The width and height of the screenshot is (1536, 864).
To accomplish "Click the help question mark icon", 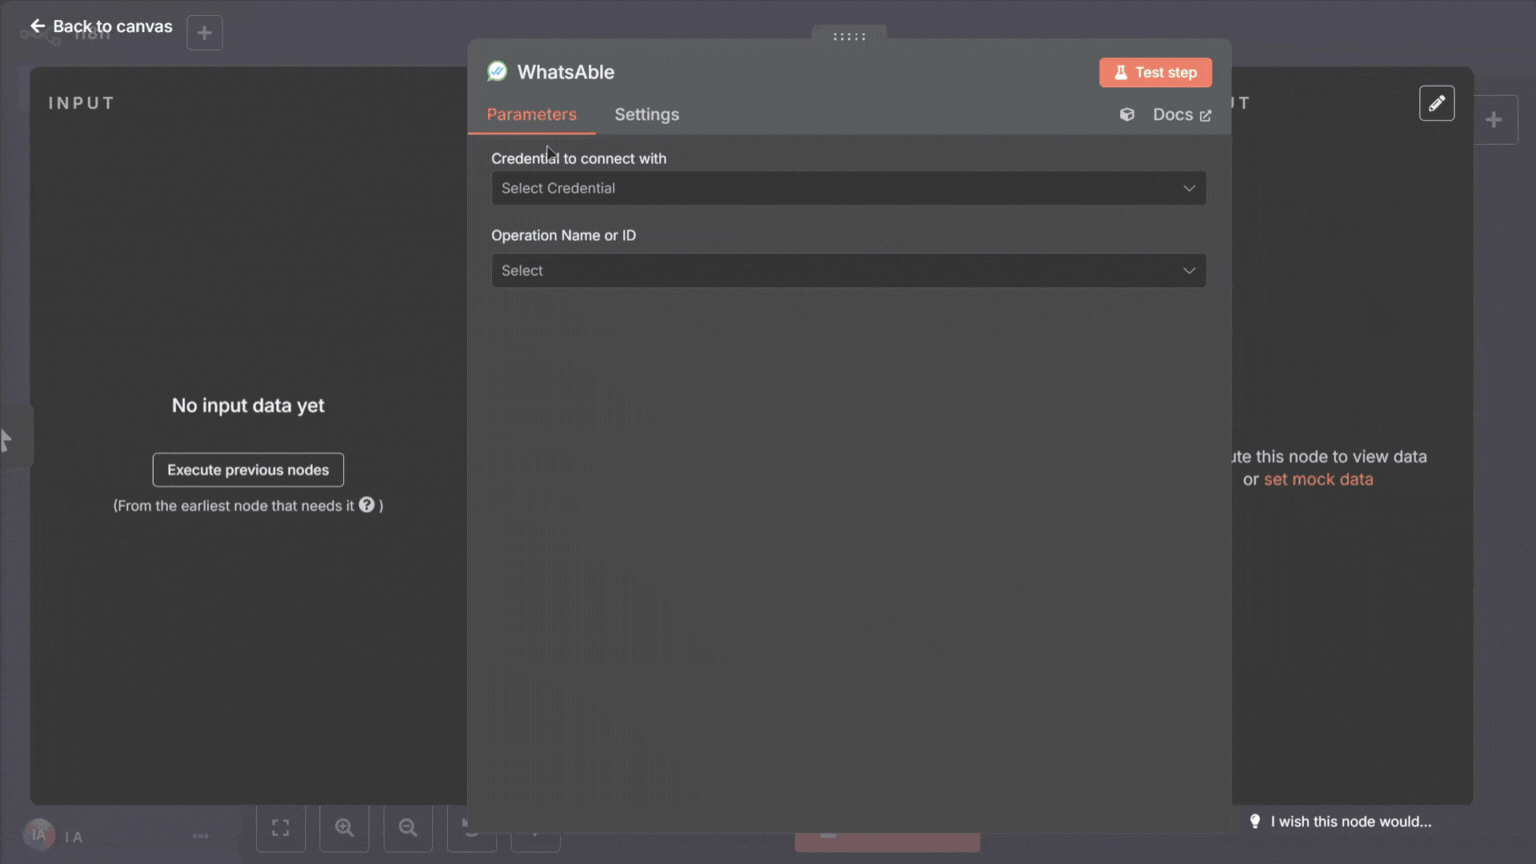I will coord(367,505).
